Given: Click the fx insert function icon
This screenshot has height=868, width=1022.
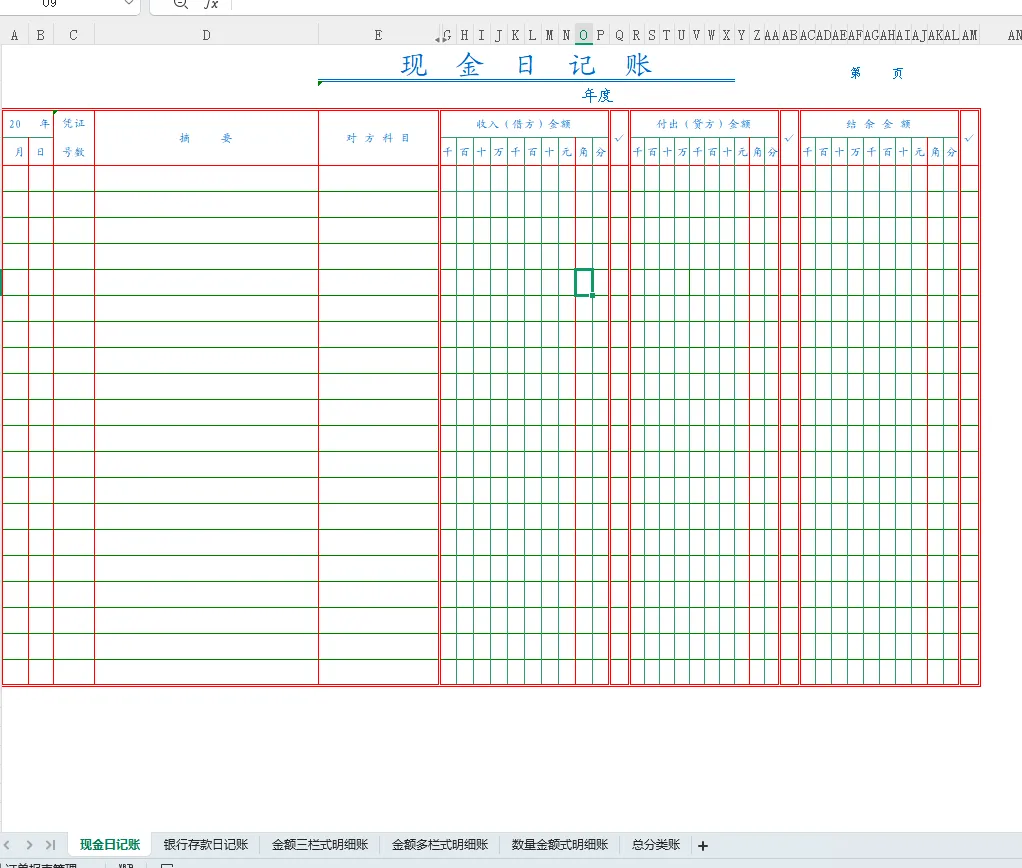Looking at the screenshot, I should 211,4.
